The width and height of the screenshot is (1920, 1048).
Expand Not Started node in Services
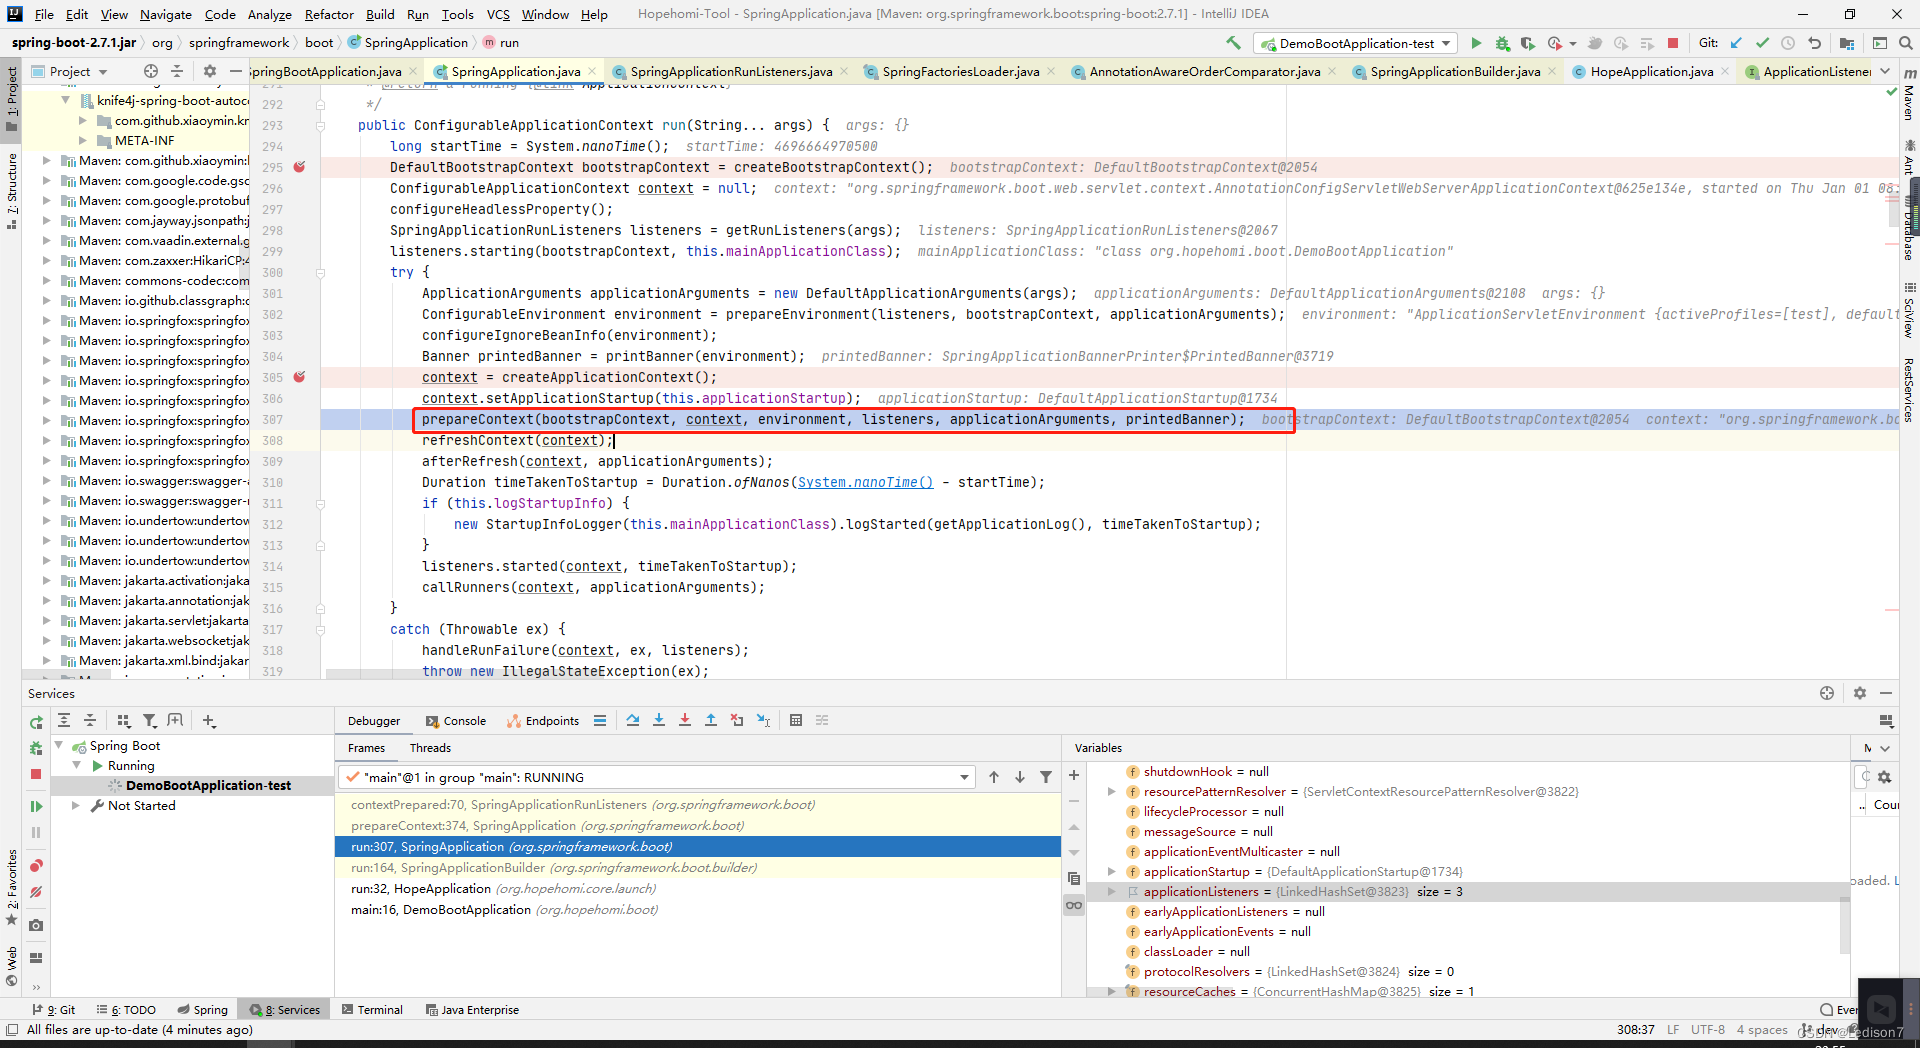click(76, 805)
